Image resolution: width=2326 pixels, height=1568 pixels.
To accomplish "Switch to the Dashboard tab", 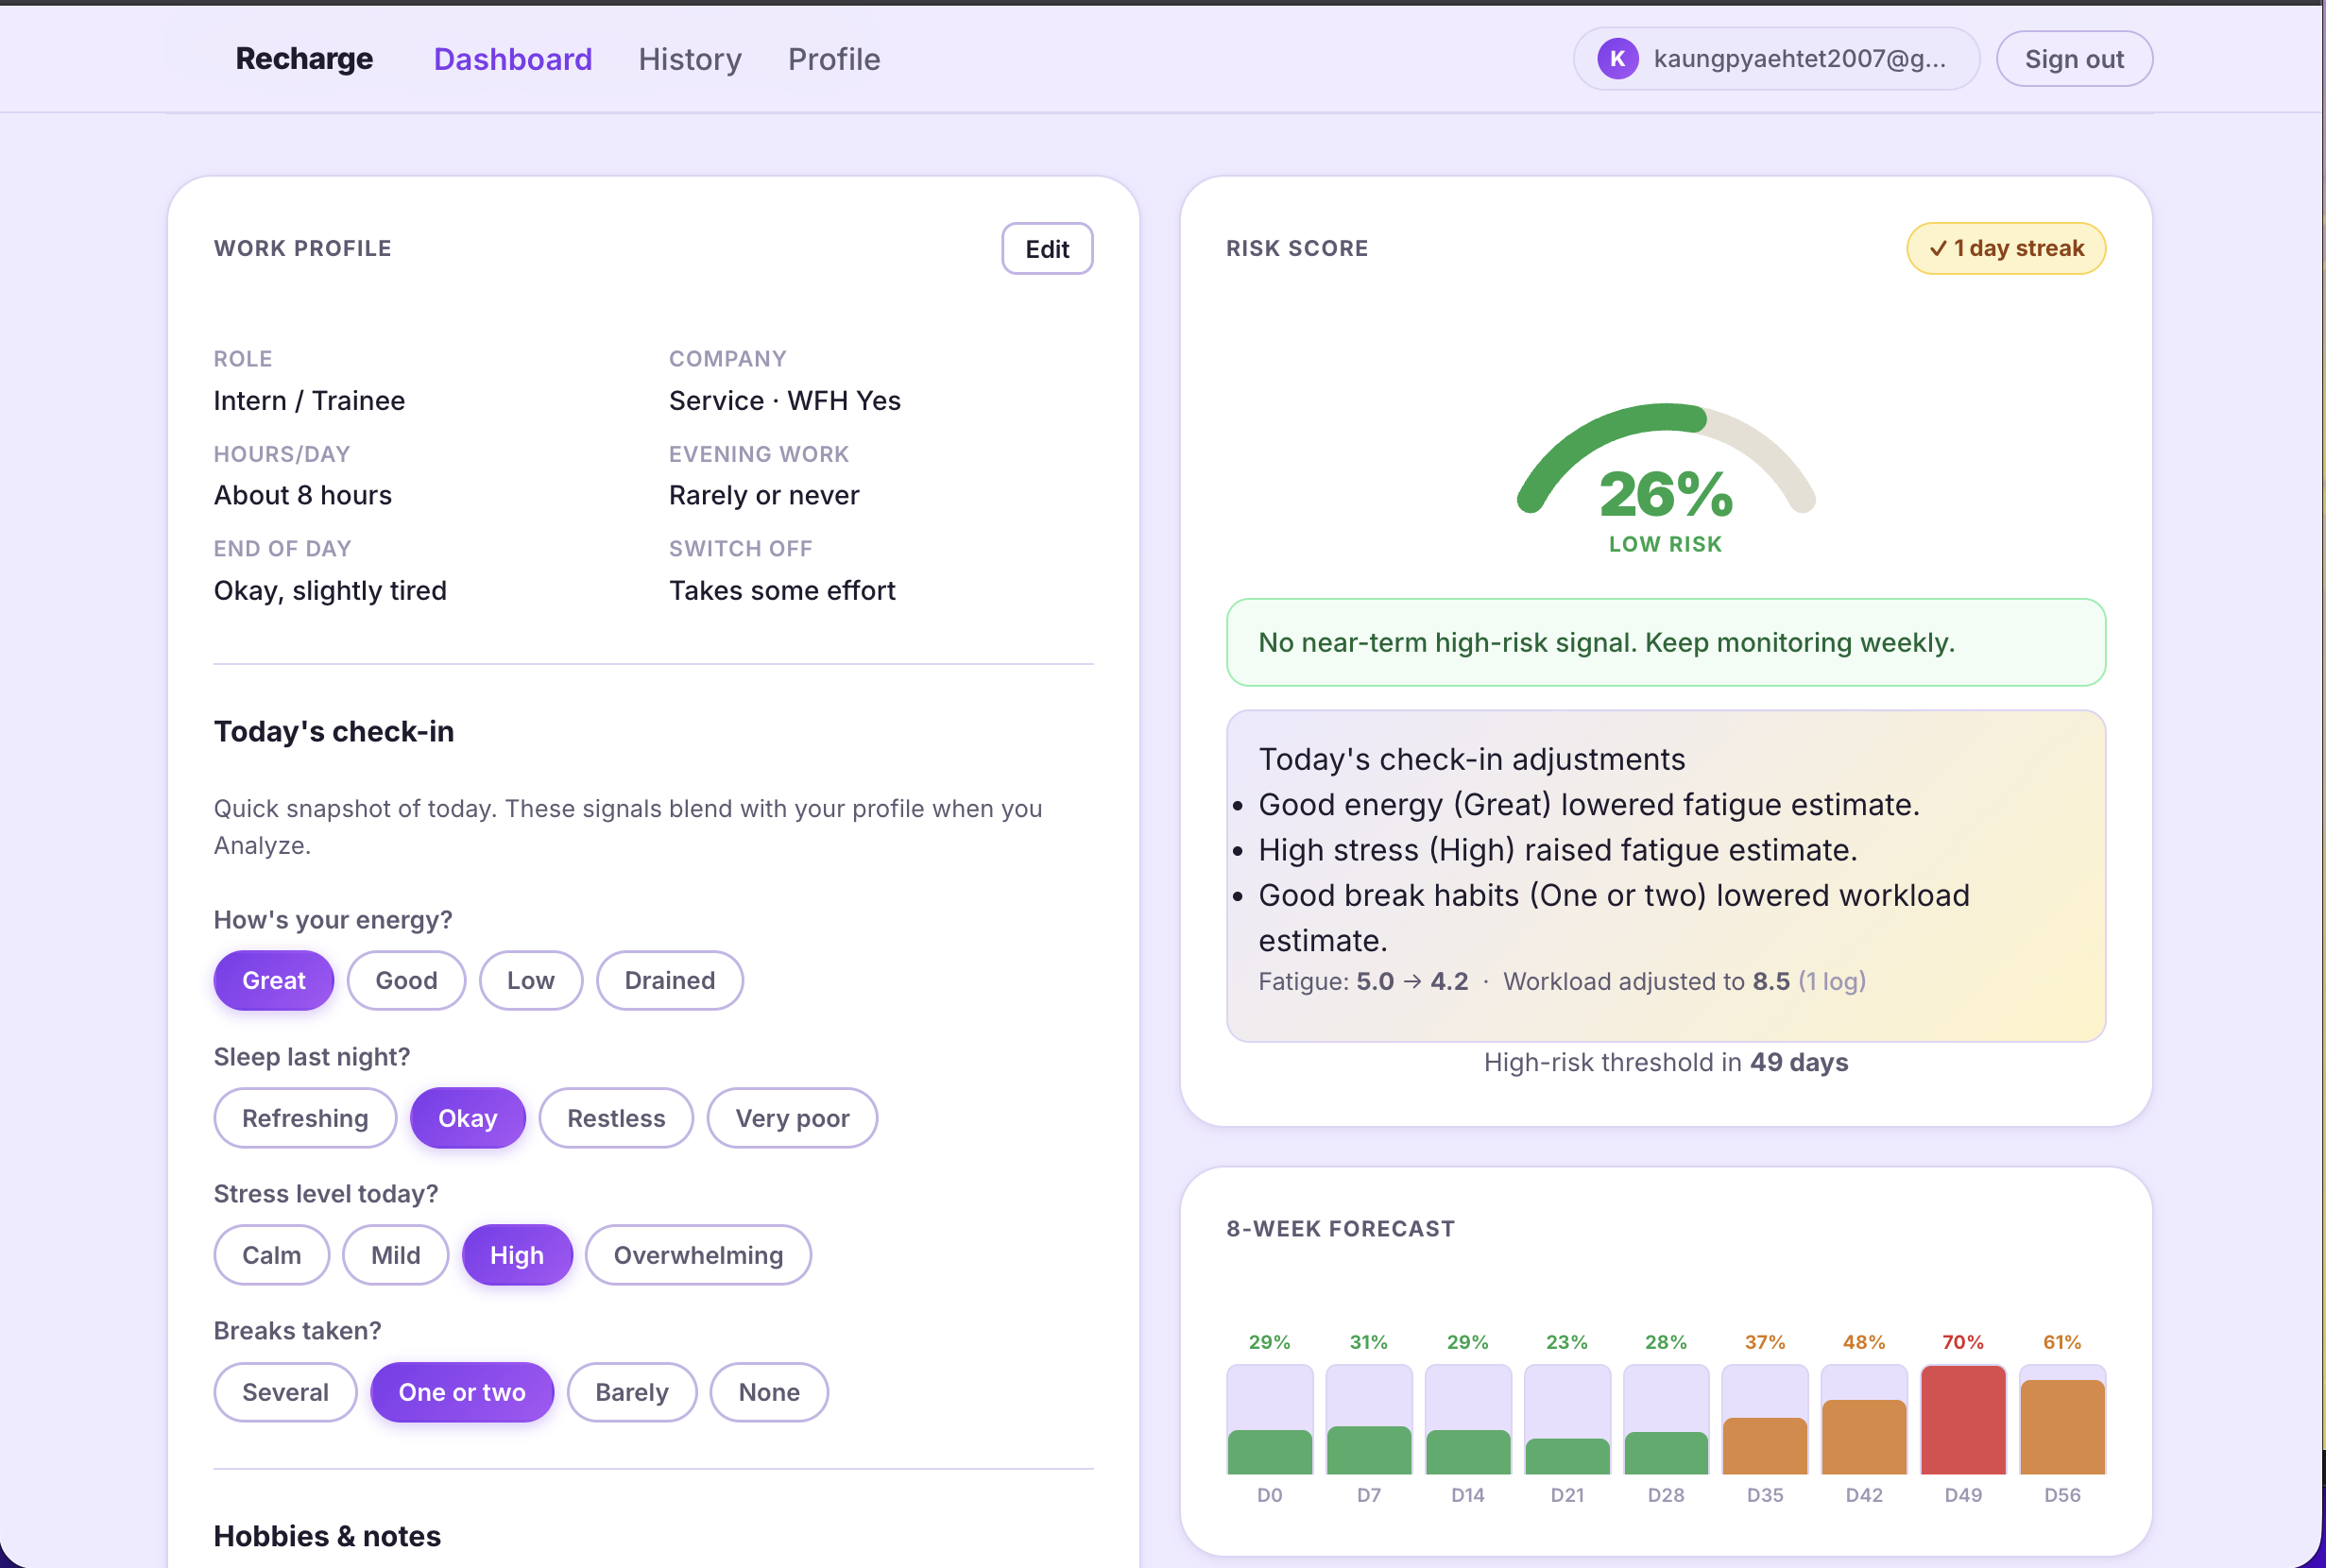I will pyautogui.click(x=513, y=59).
